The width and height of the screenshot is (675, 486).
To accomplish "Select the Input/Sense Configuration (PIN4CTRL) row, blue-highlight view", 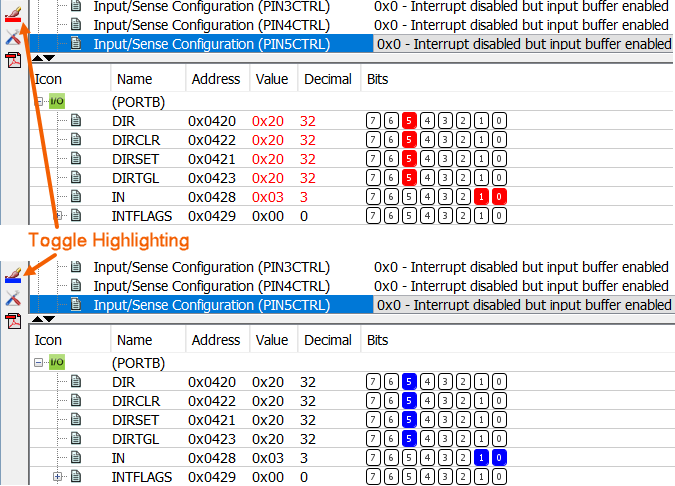I will [x=212, y=286].
